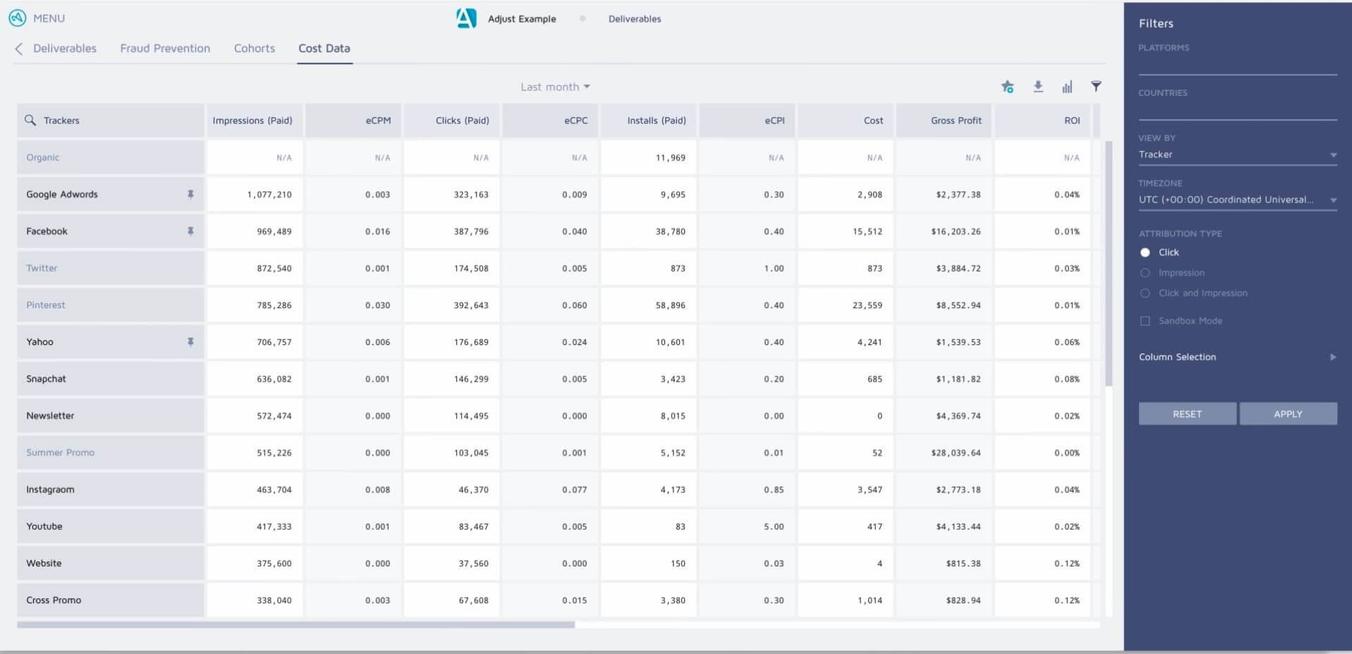The width and height of the screenshot is (1352, 654).
Task: Expand the Column Selection section
Action: (1237, 357)
